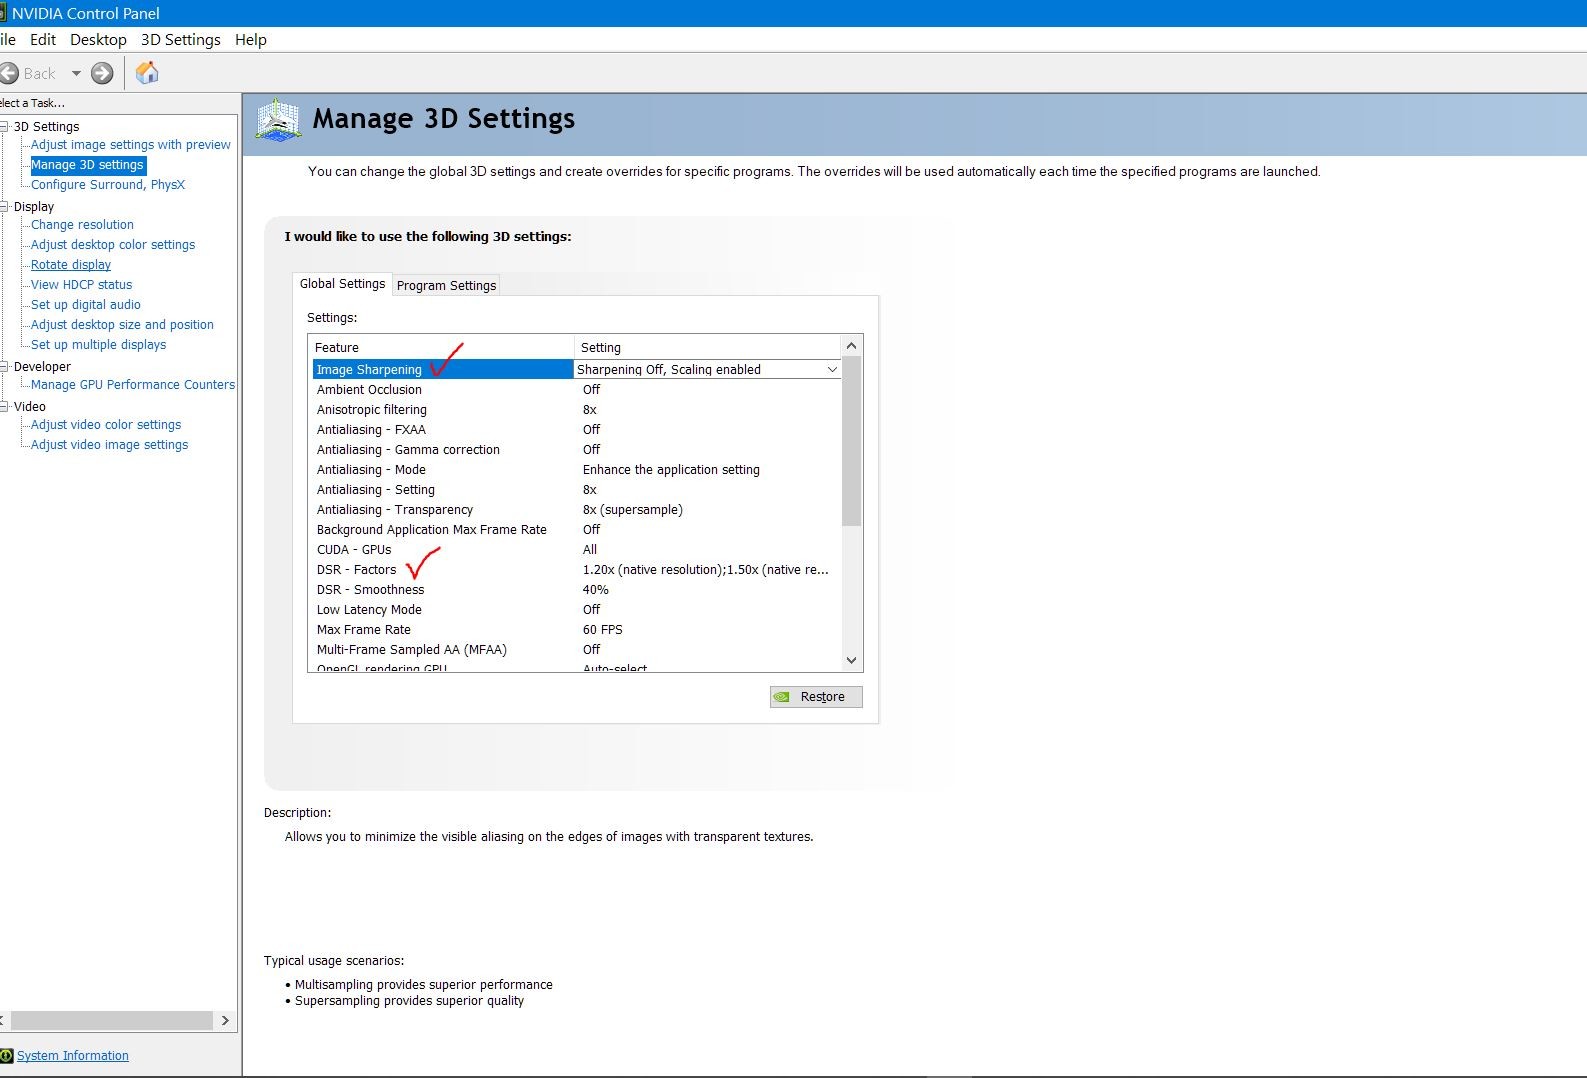This screenshot has width=1587, height=1078.
Task: Open View HDCP status page
Action: [81, 285]
